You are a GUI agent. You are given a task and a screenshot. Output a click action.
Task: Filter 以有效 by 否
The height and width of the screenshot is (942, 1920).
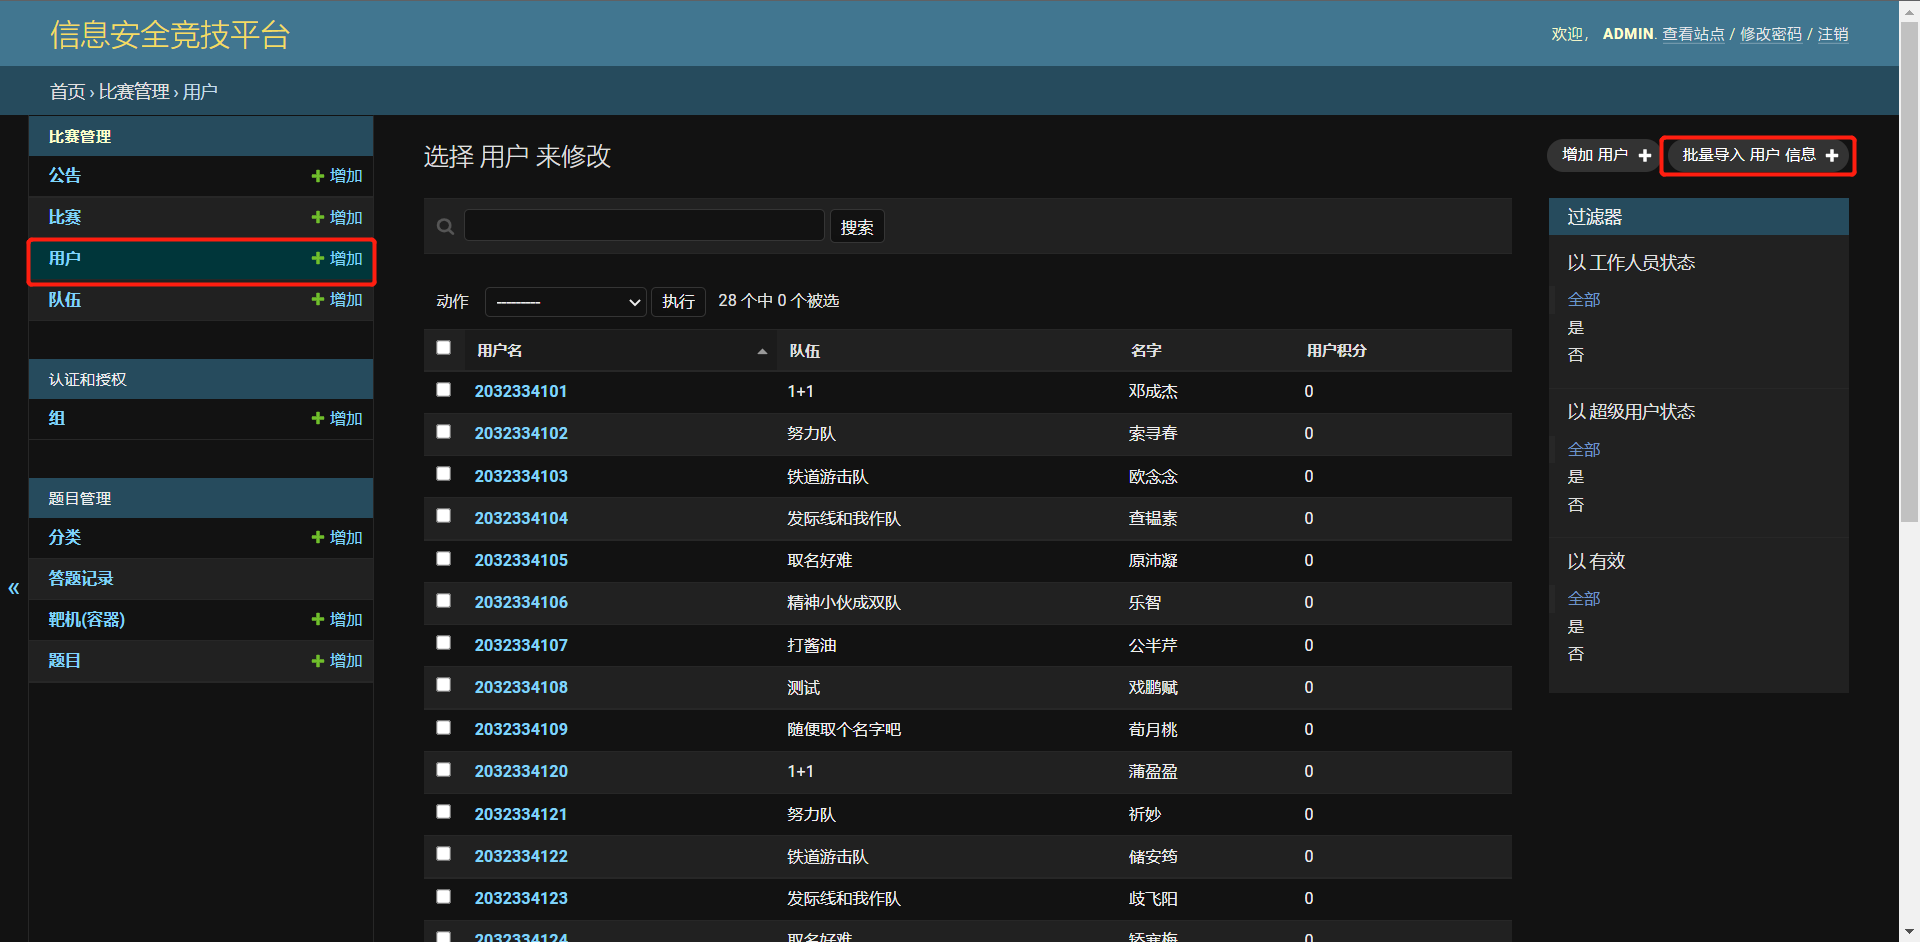click(x=1576, y=654)
